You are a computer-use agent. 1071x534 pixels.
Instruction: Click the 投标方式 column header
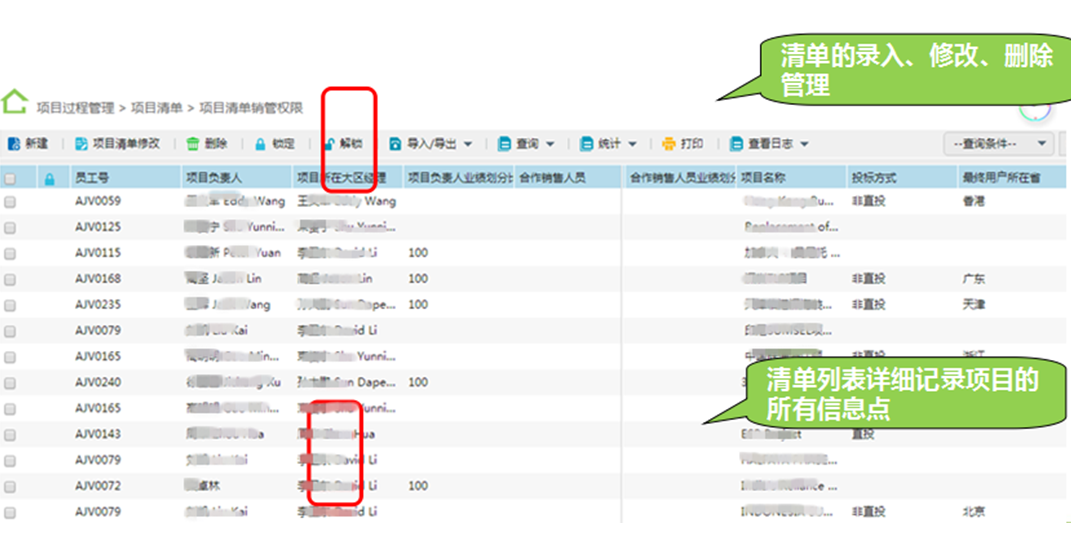874,178
